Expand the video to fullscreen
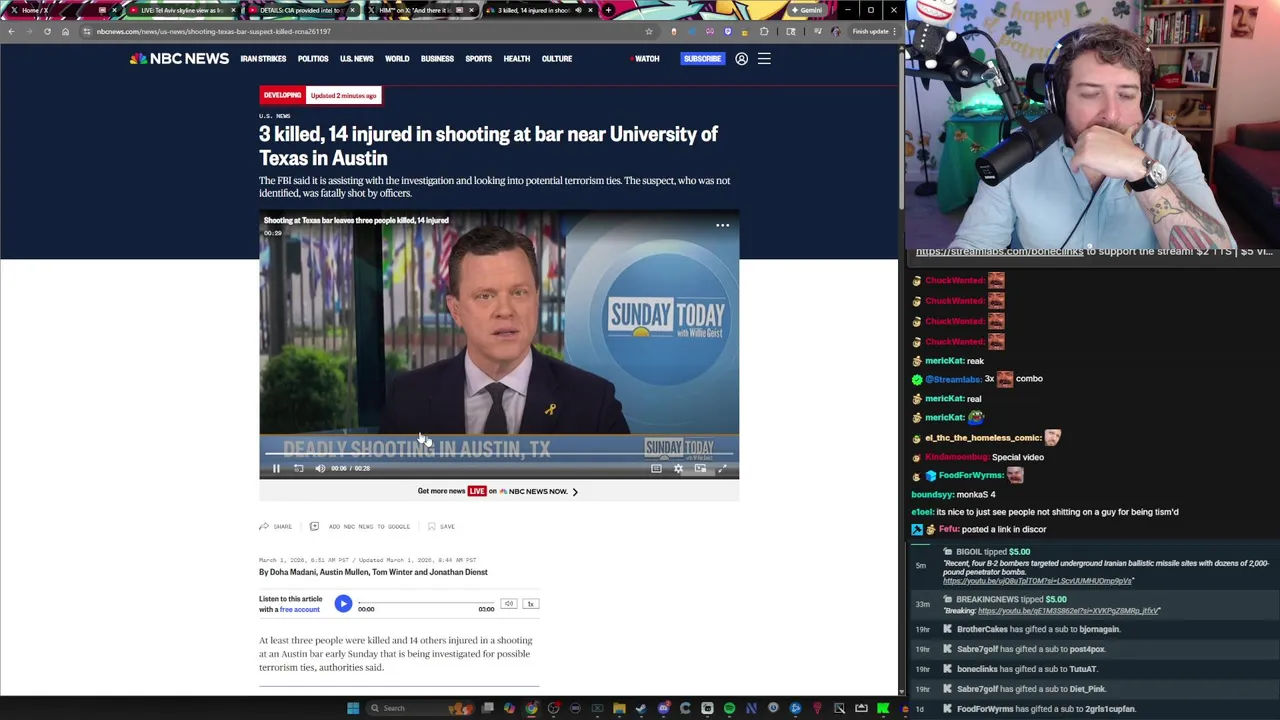The width and height of the screenshot is (1280, 720). click(x=722, y=468)
